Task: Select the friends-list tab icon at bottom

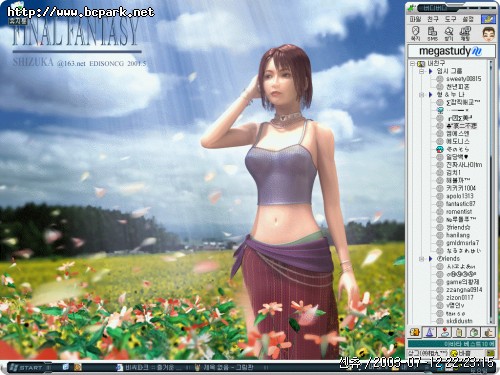Action: click(415, 332)
